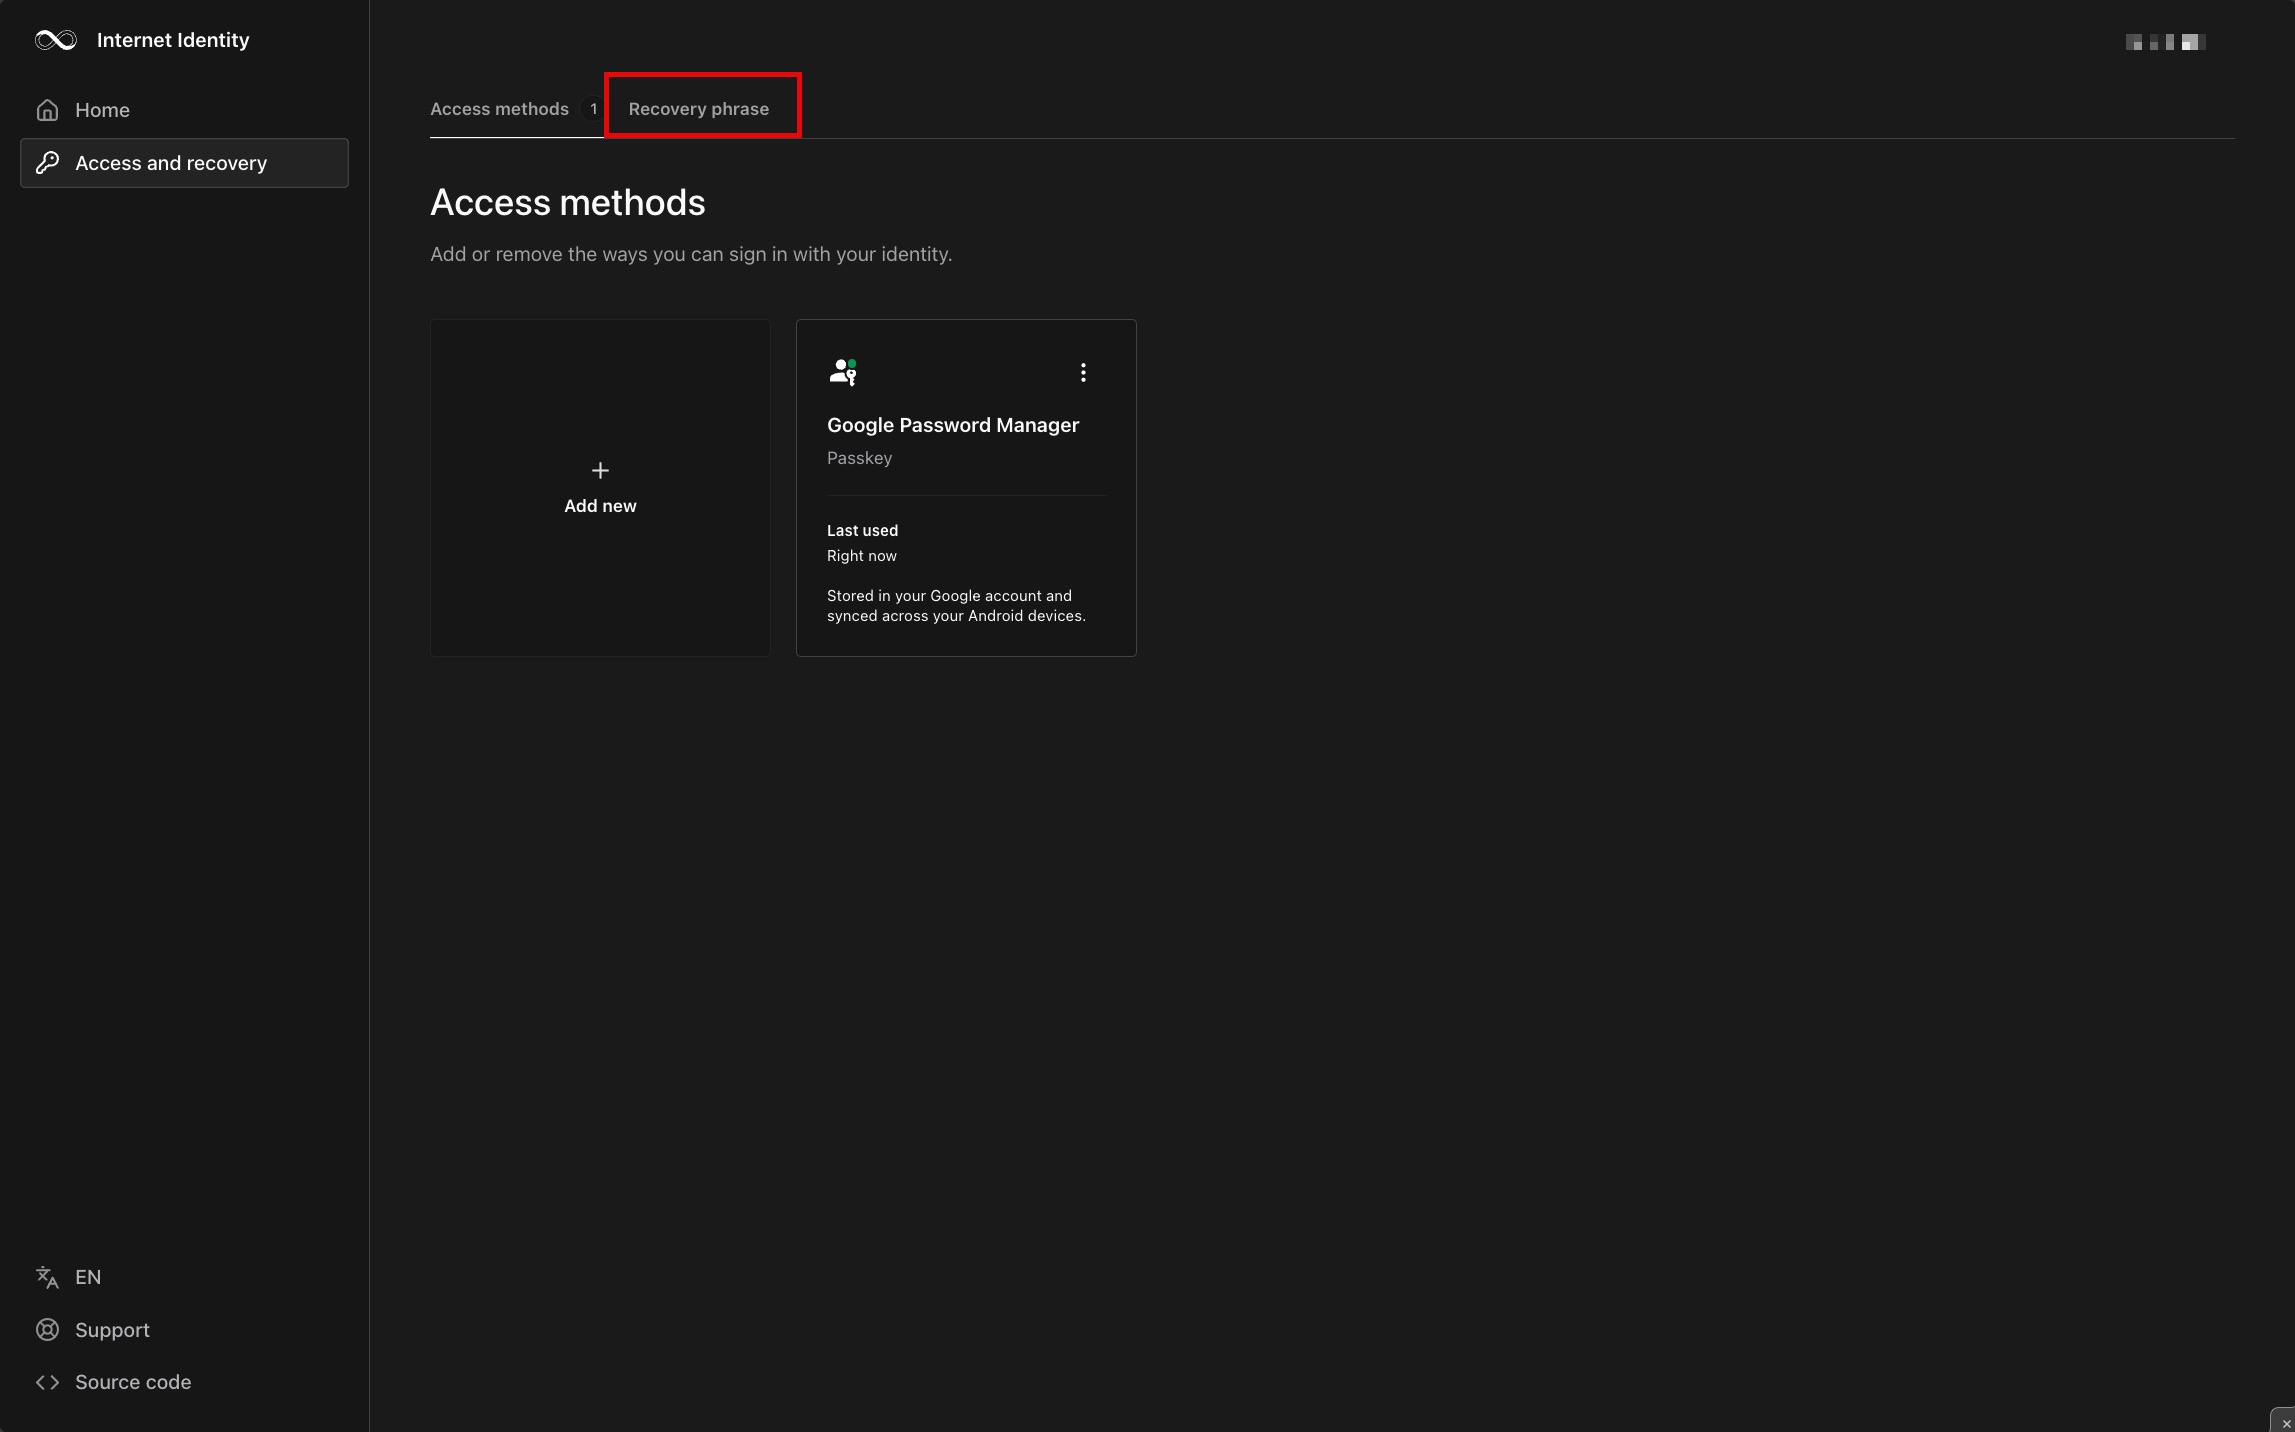Click the Source code brackets icon
2295x1432 pixels.
(x=47, y=1382)
